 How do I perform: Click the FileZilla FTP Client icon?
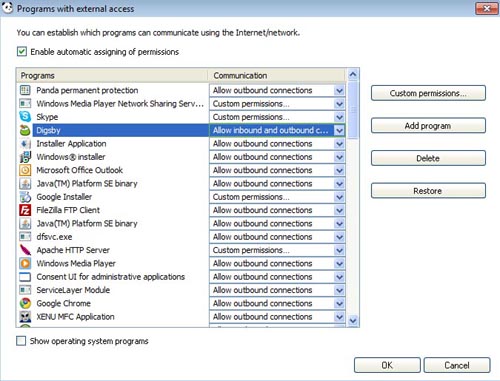click(x=25, y=210)
